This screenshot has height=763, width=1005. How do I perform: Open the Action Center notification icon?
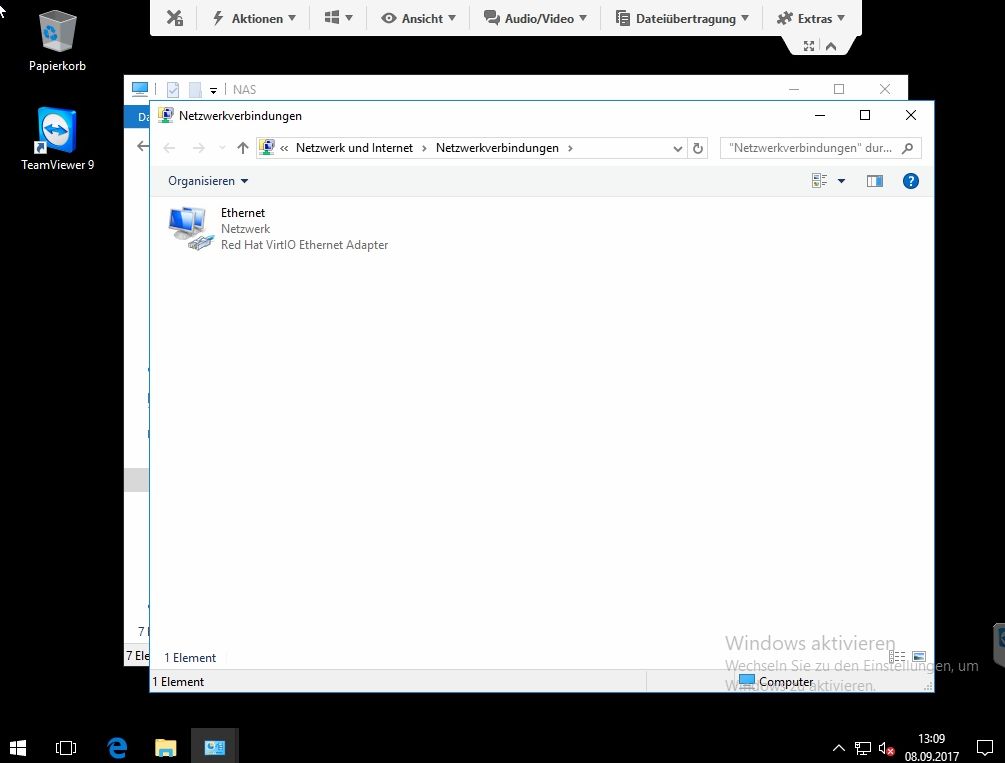(x=984, y=748)
